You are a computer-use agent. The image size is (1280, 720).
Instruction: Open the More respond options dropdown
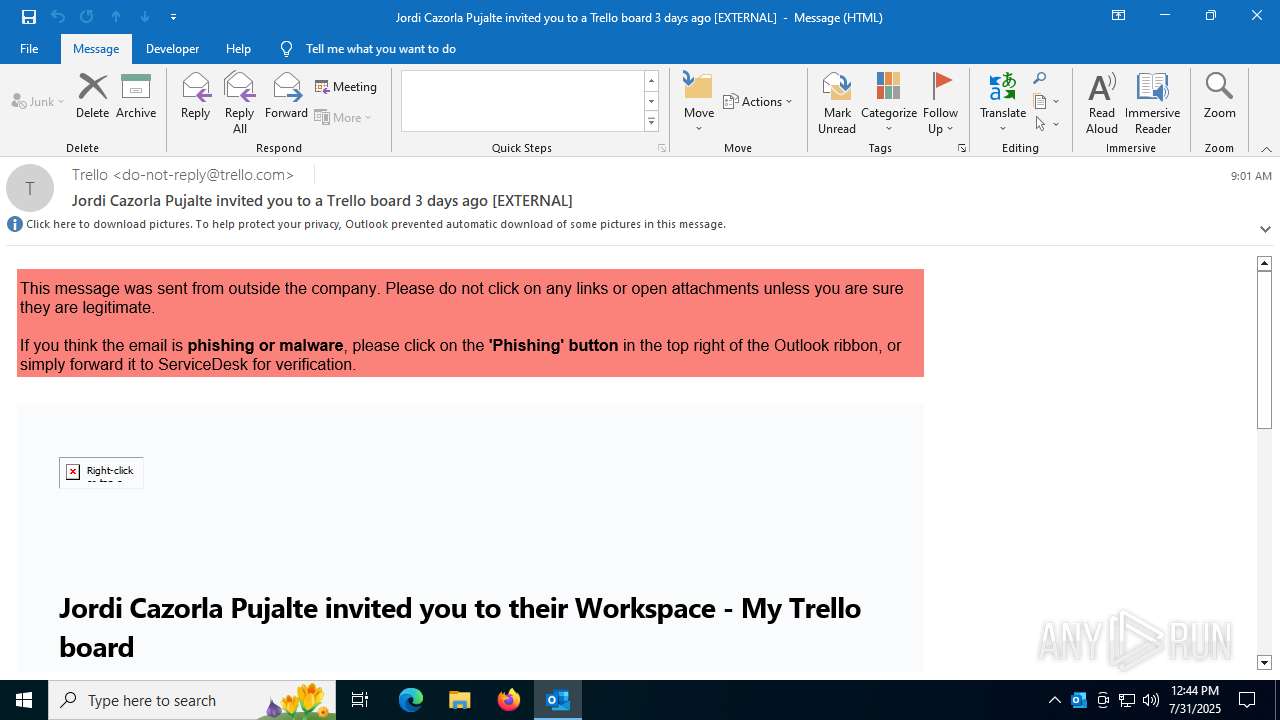pyautogui.click(x=343, y=117)
